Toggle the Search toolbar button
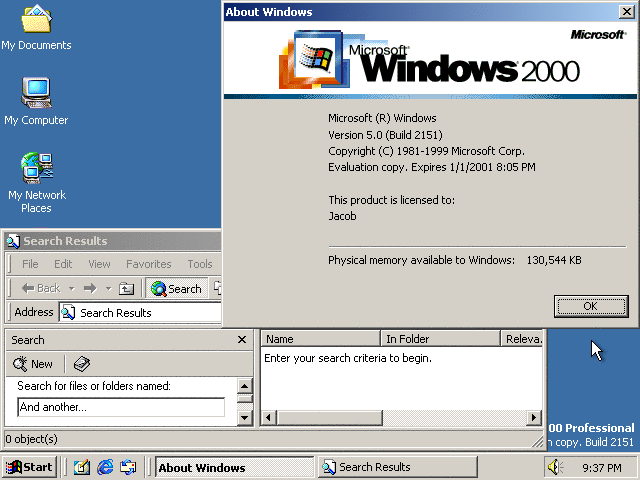Image resolution: width=640 pixels, height=480 pixels. pyautogui.click(x=176, y=289)
